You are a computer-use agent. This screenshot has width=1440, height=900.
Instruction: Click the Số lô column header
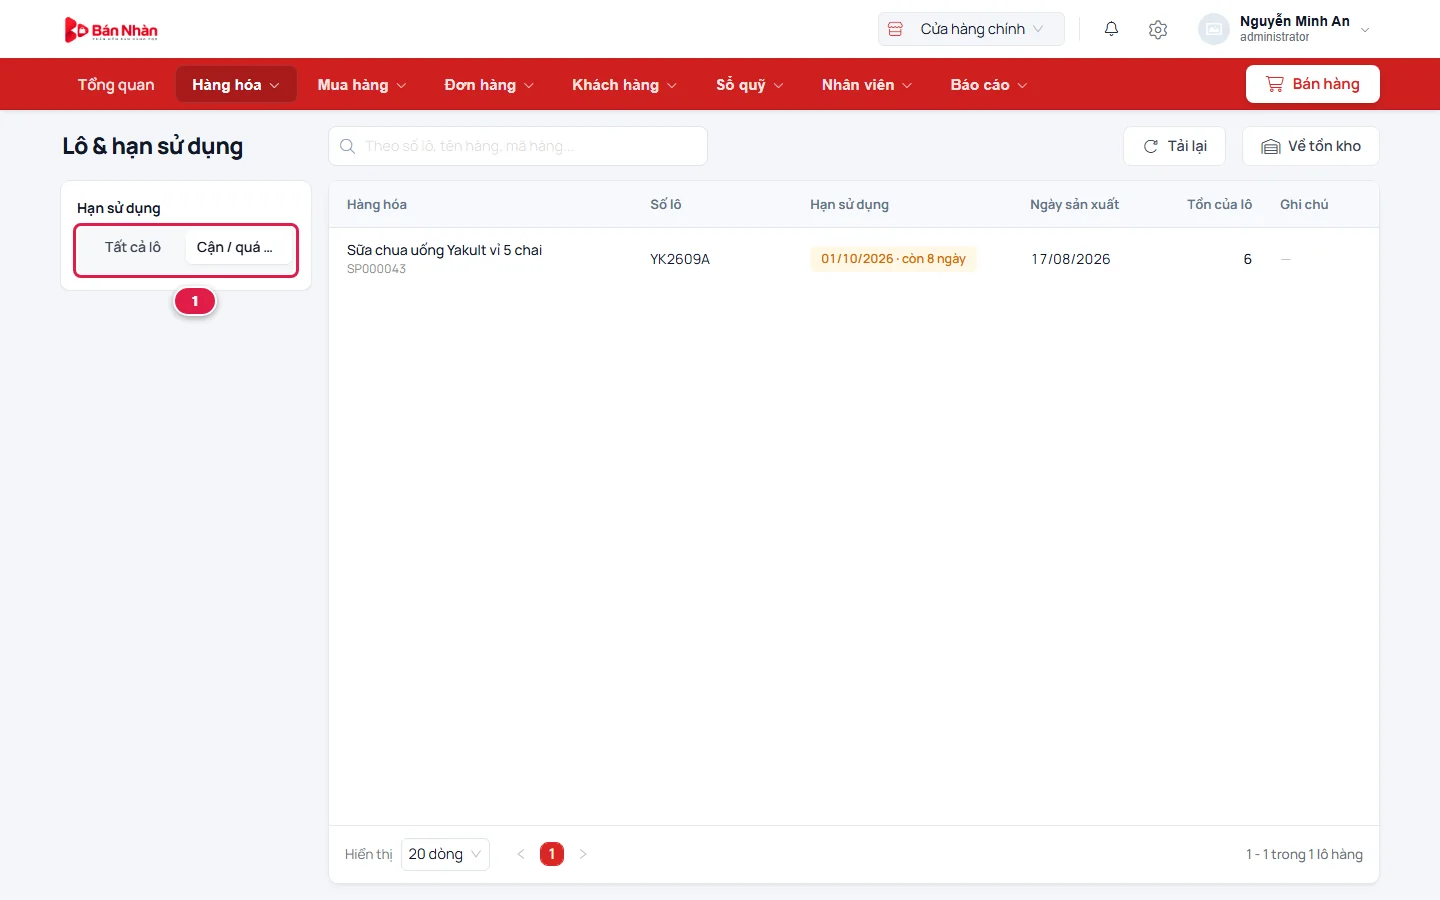[x=666, y=204]
